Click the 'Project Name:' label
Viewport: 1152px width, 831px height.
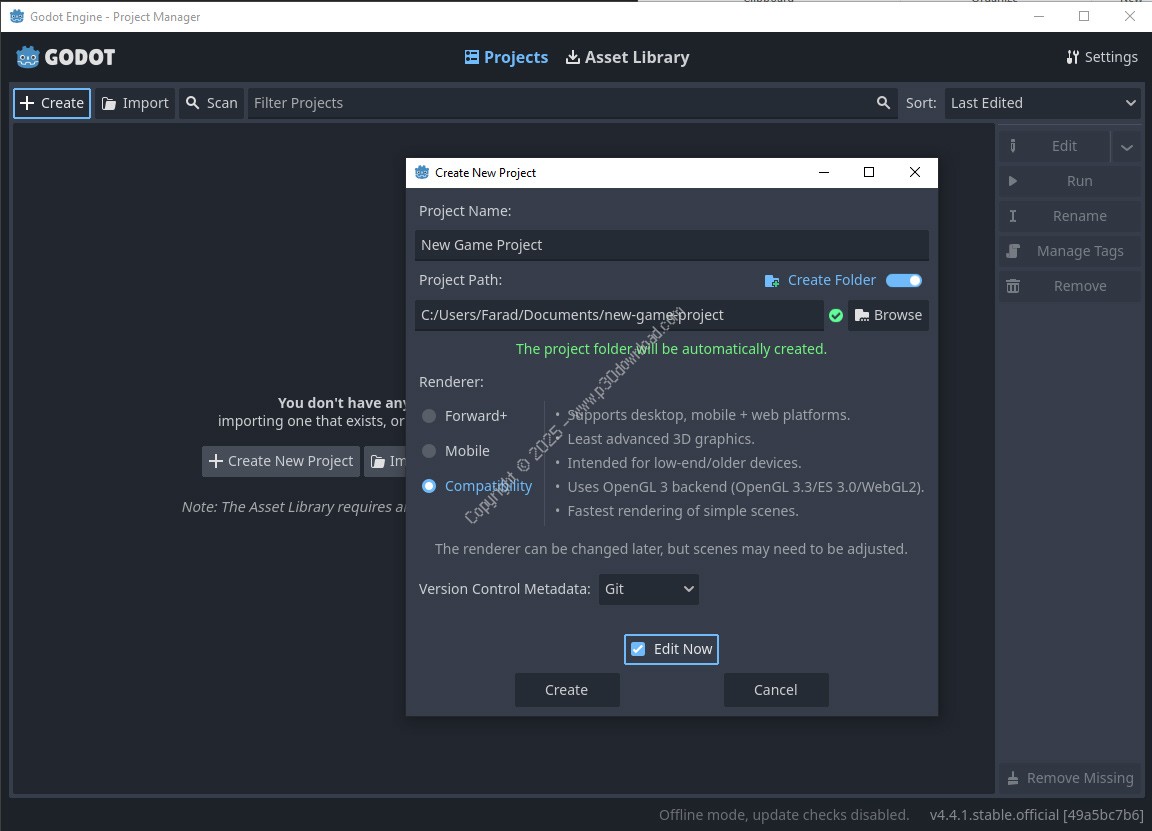coord(465,211)
